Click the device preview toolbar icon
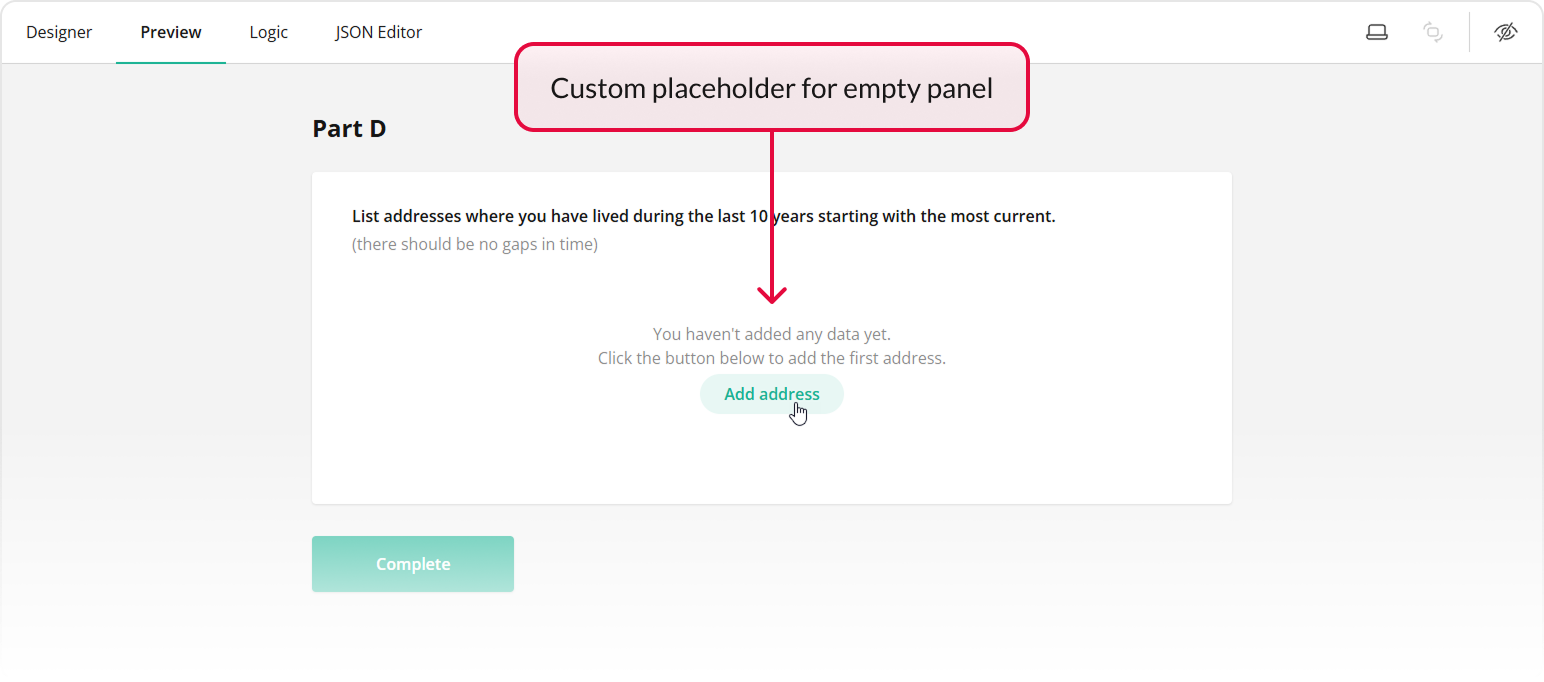The image size is (1544, 682). pyautogui.click(x=1377, y=31)
